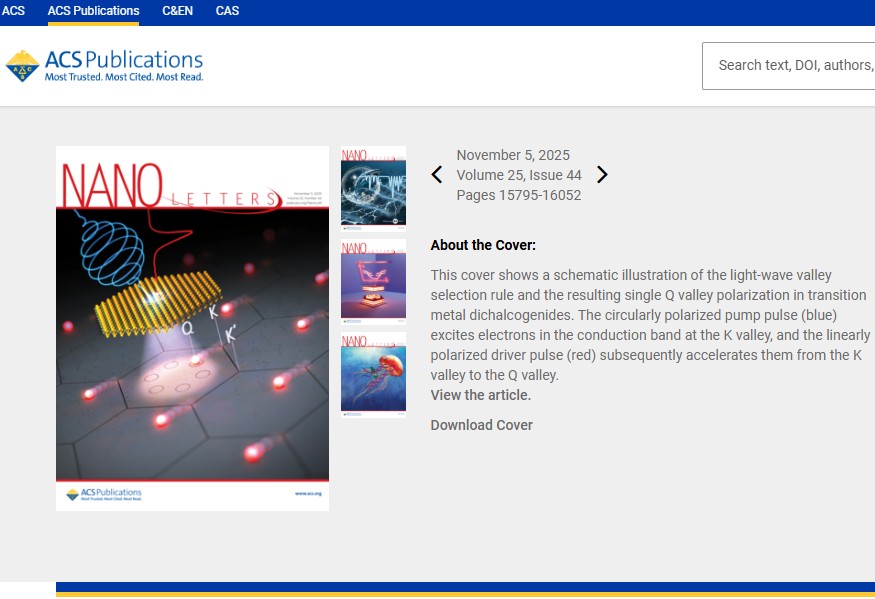The height and width of the screenshot is (599, 875).
Task: Open the large Nano Letters cover image
Action: (193, 328)
